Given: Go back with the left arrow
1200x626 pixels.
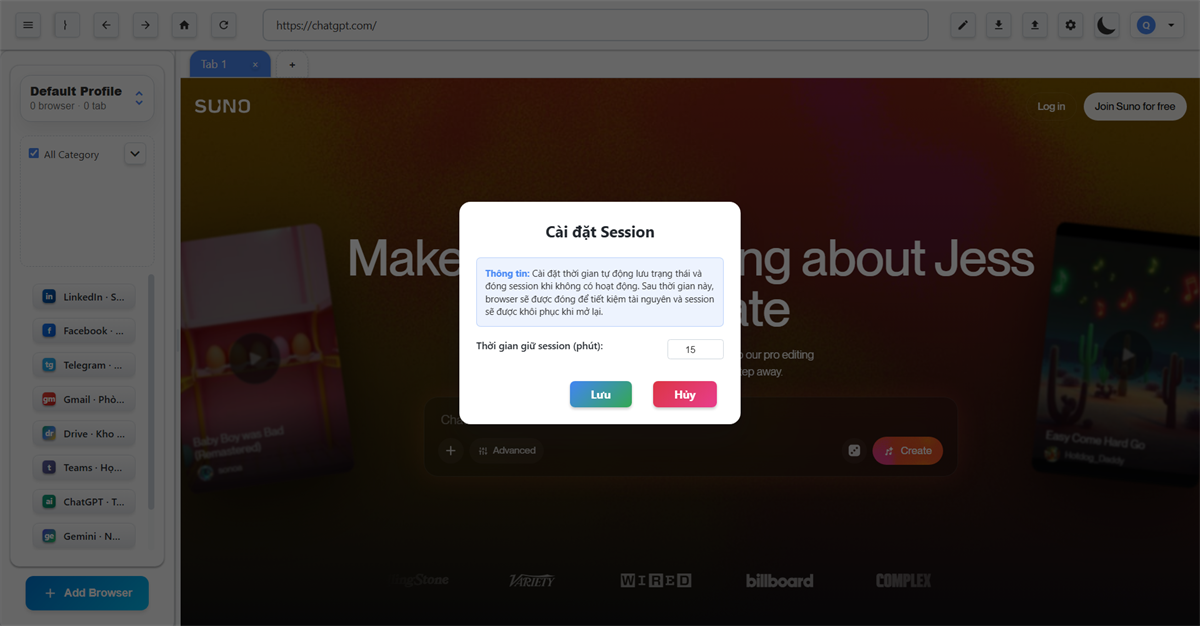Looking at the screenshot, I should coord(106,25).
